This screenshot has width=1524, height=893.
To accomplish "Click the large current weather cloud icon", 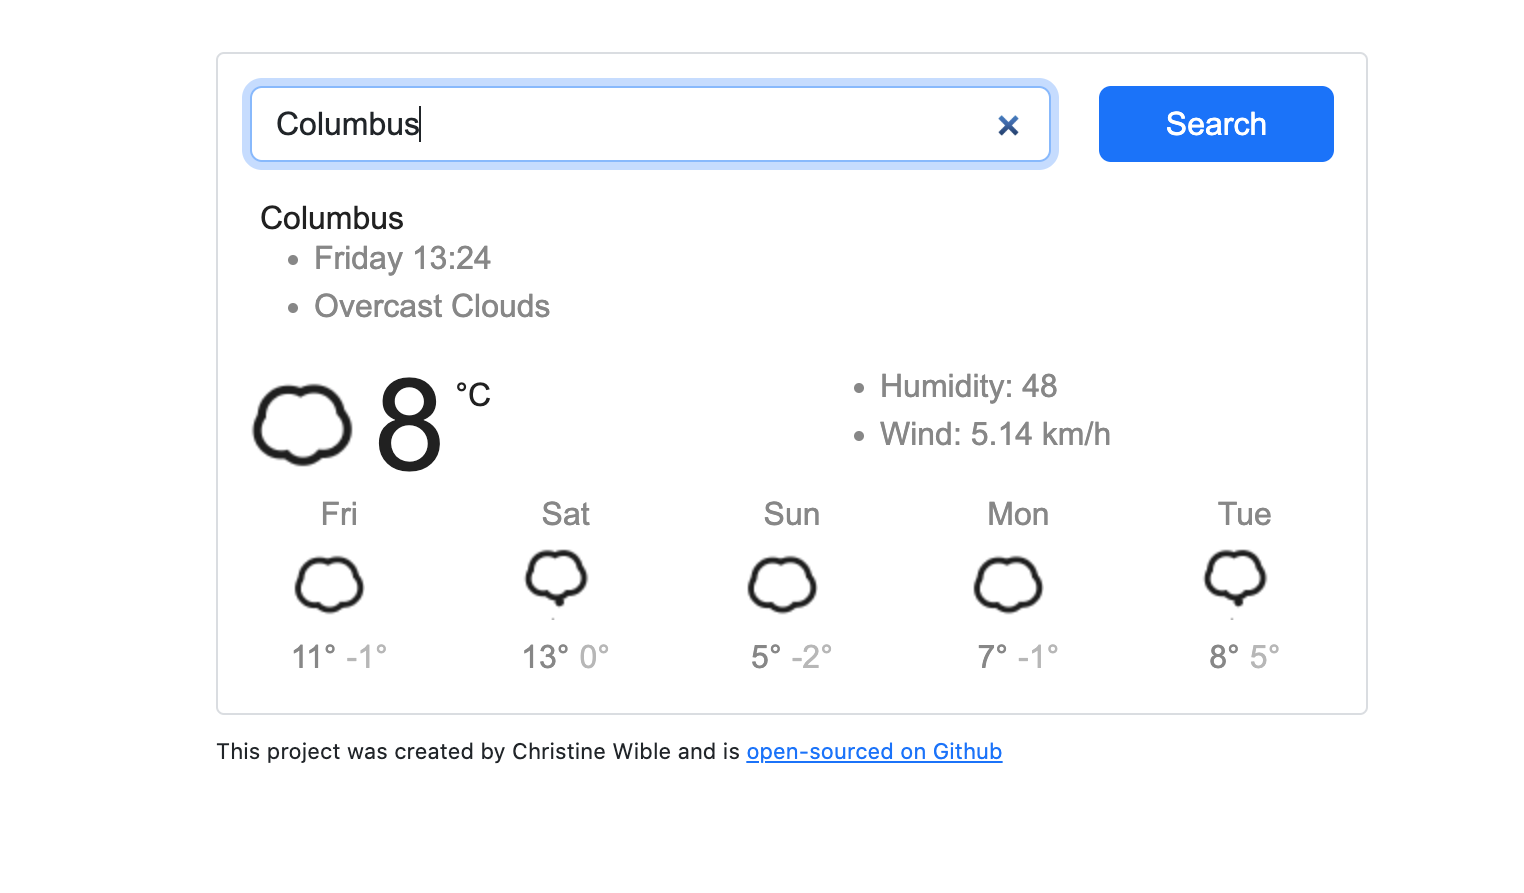I will pos(302,425).
